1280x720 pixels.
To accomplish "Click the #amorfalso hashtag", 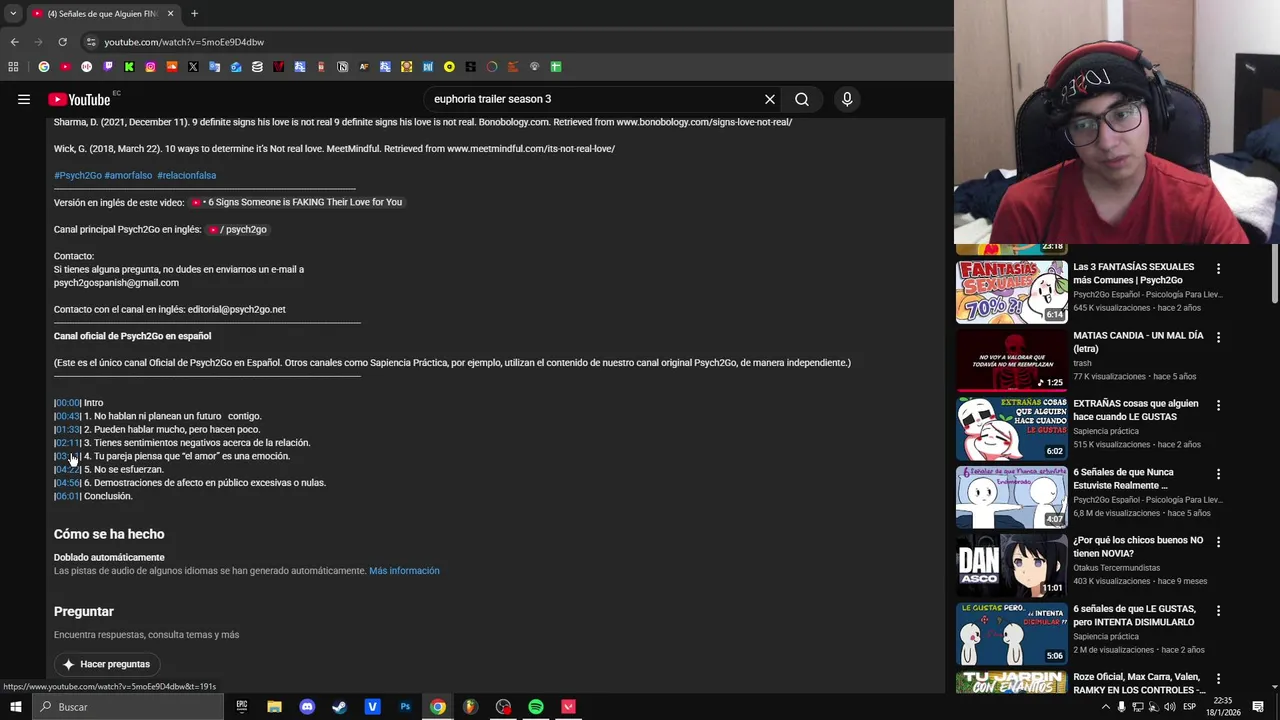I will coord(128,175).
